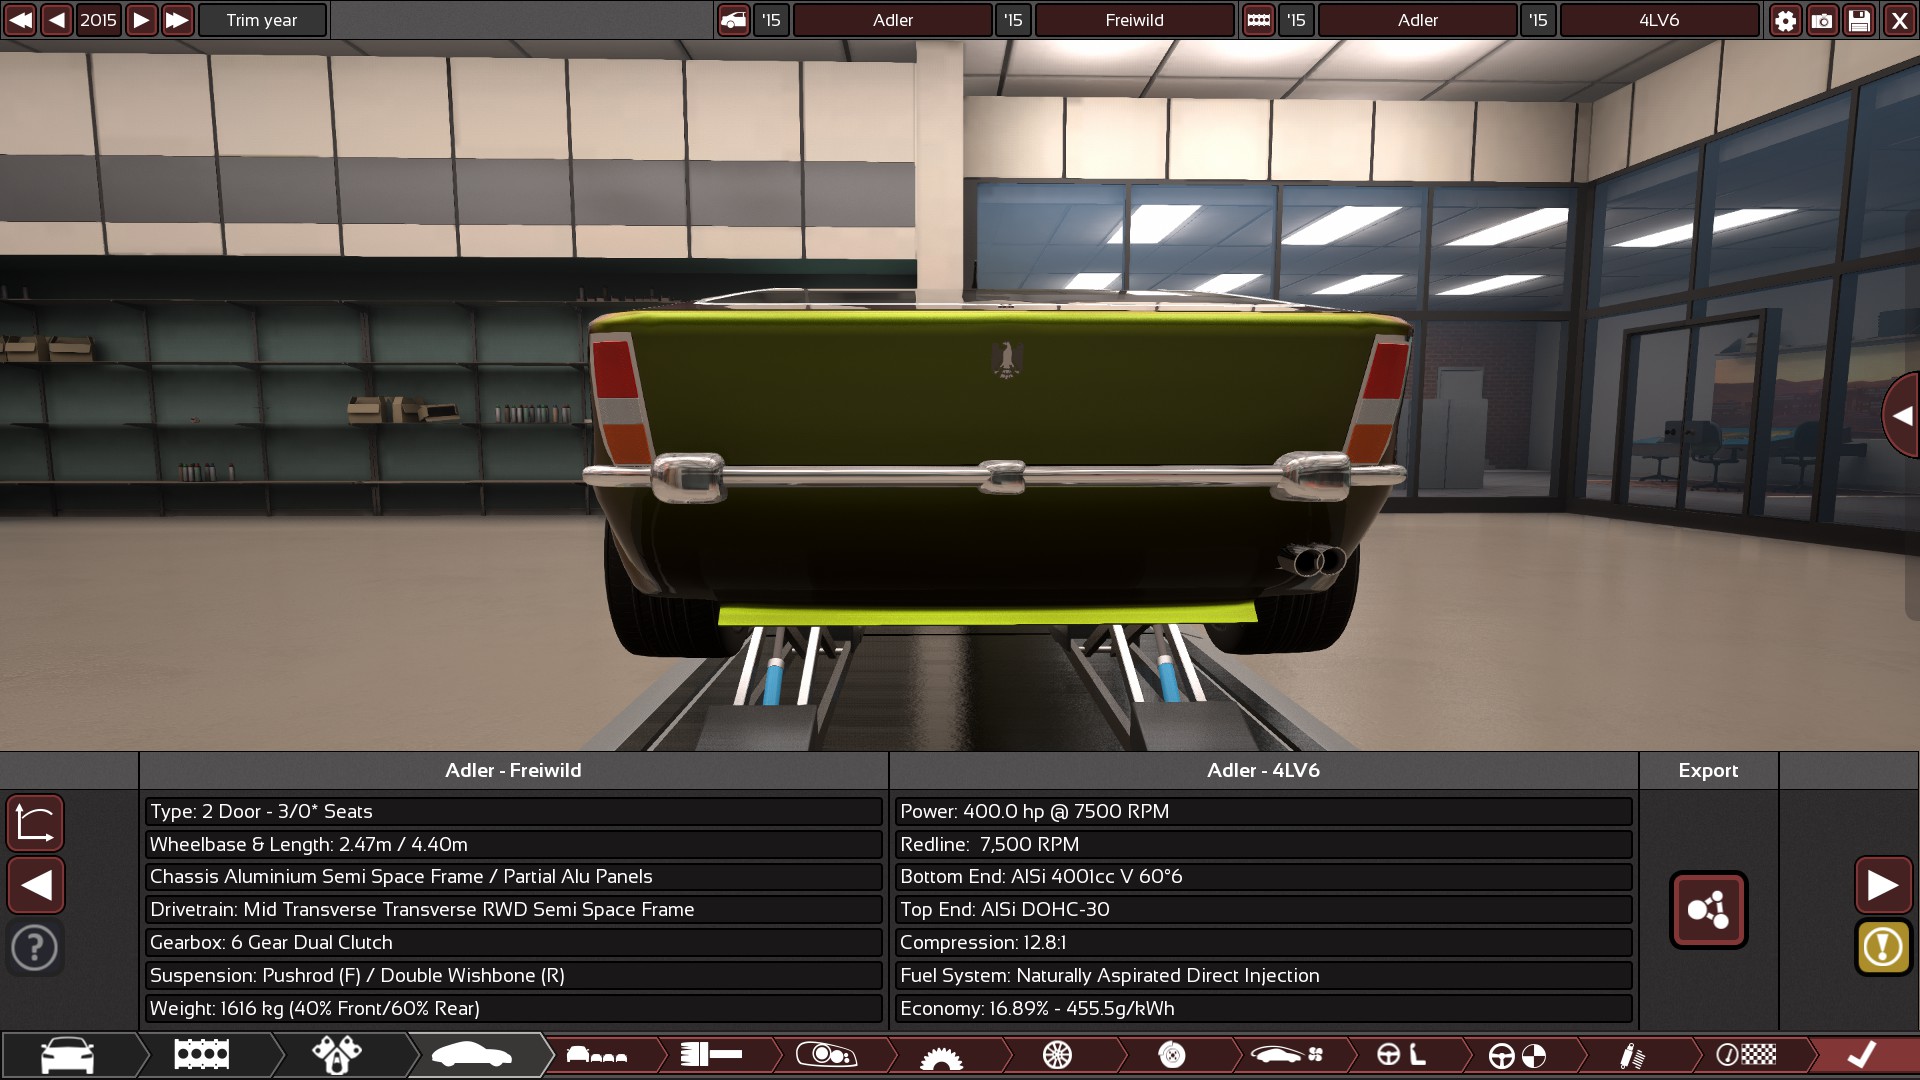
Task: Increase year with single right arrow
Action: click(141, 20)
